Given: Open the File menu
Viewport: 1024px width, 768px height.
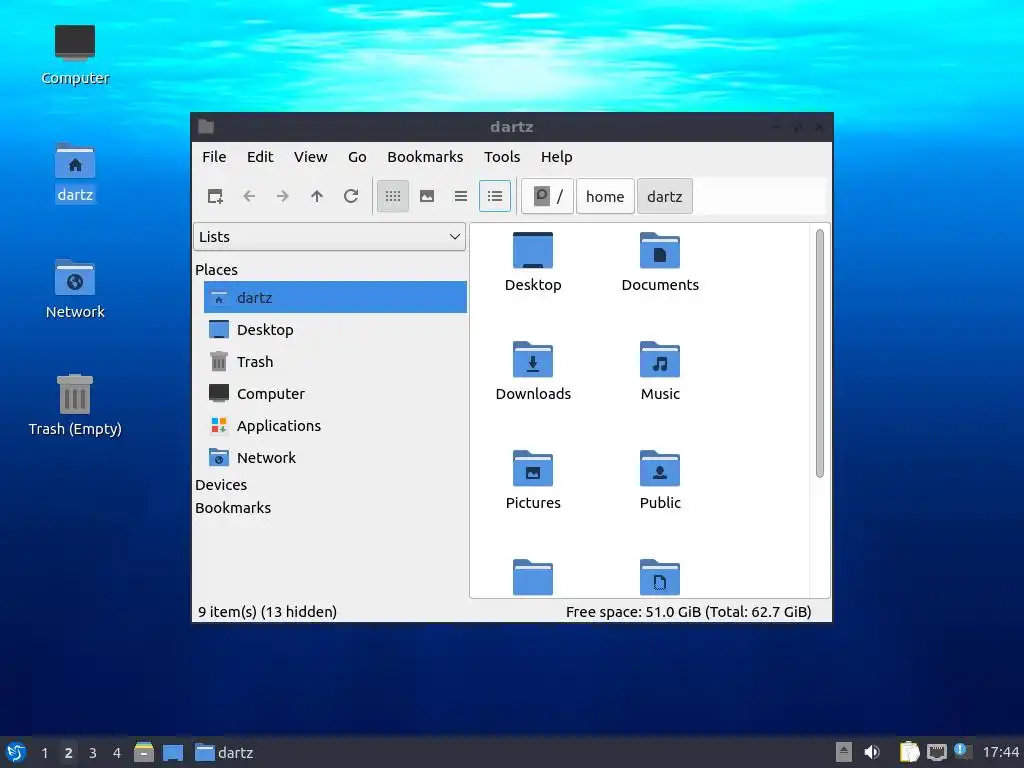Looking at the screenshot, I should tap(214, 157).
